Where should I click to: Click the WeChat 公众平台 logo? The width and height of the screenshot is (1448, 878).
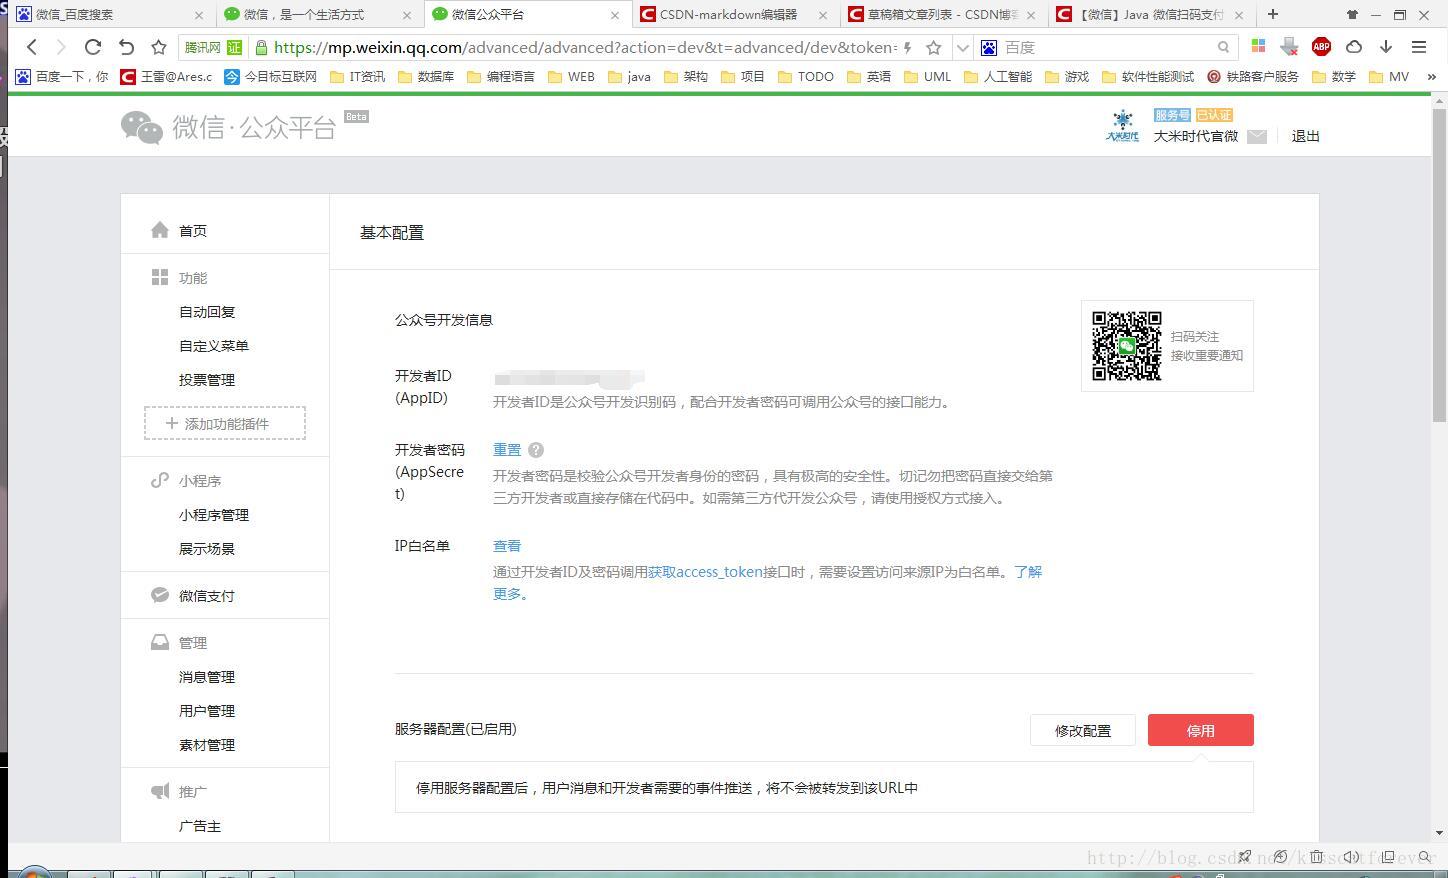pos(228,127)
